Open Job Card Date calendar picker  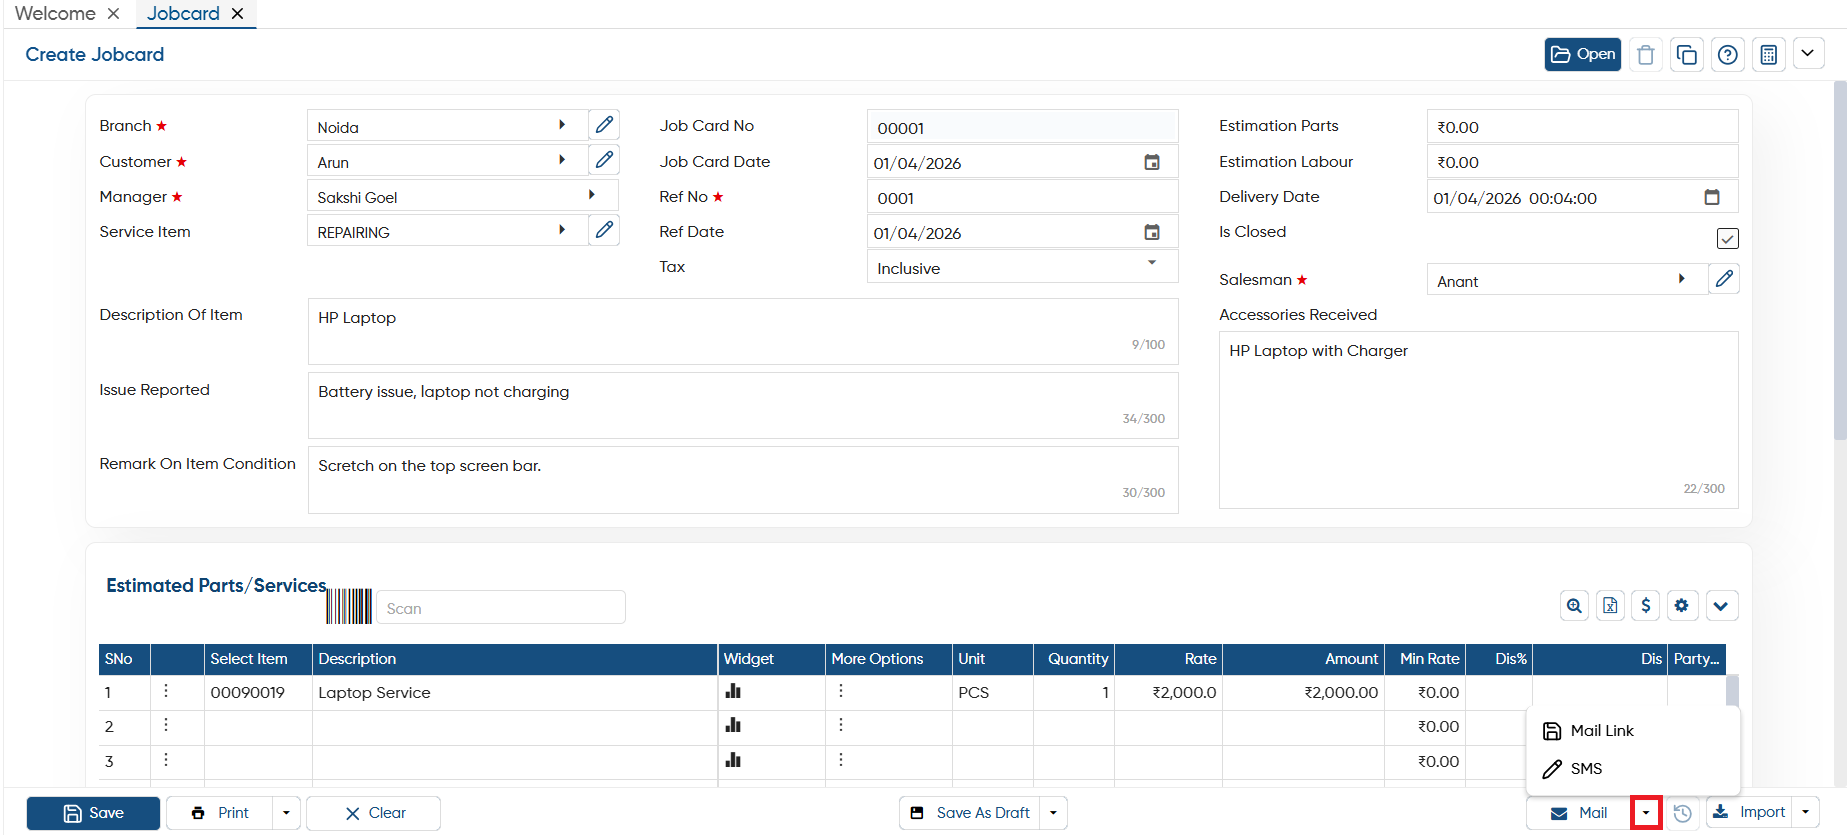[x=1152, y=162]
